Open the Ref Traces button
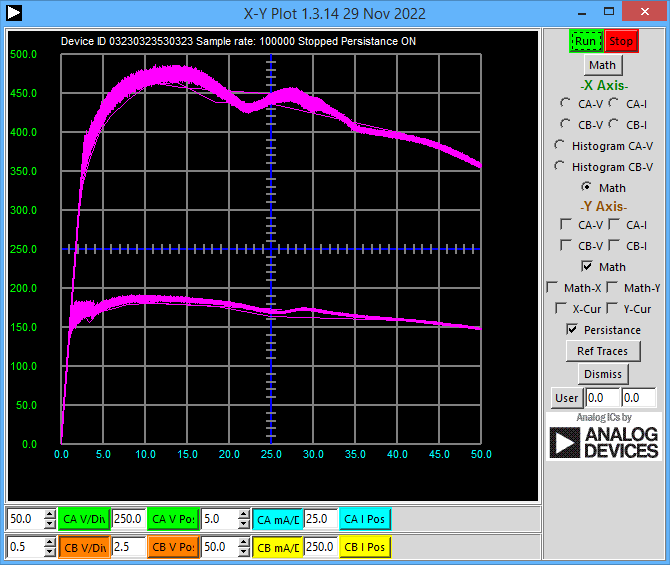Viewport: 670px width, 565px height. [x=602, y=351]
